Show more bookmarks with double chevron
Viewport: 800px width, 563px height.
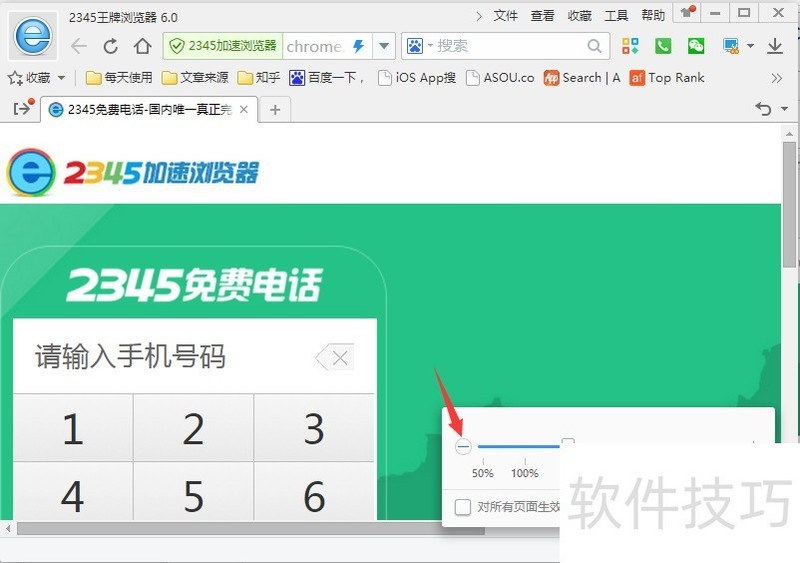coord(777,78)
